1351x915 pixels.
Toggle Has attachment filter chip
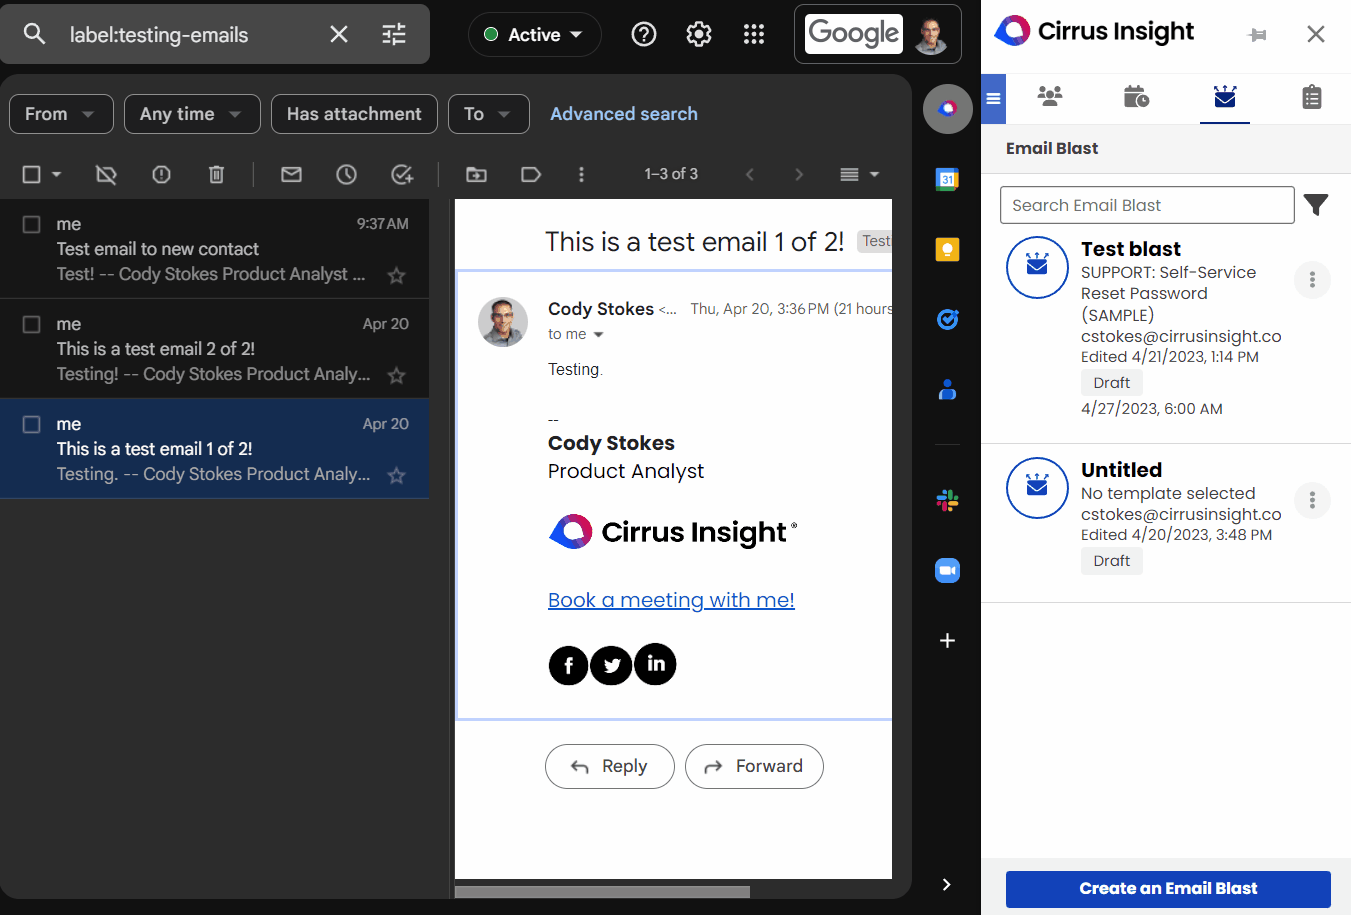(x=354, y=114)
